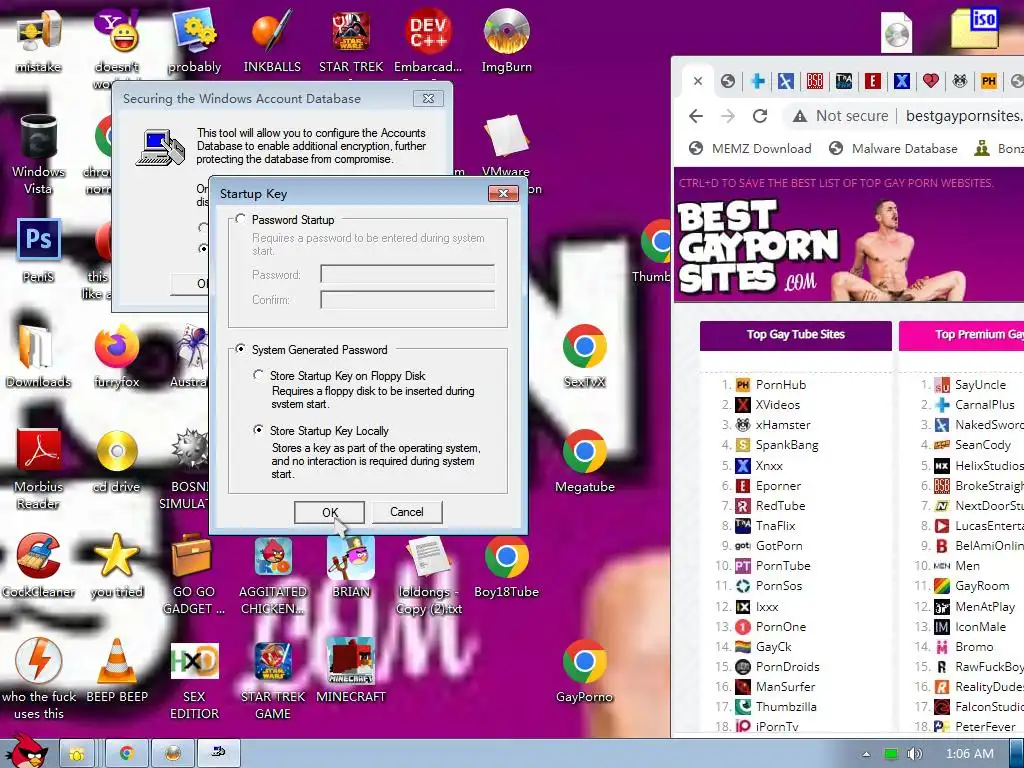
Task: Open the 'cd drive' disc icon
Action: click(116, 461)
